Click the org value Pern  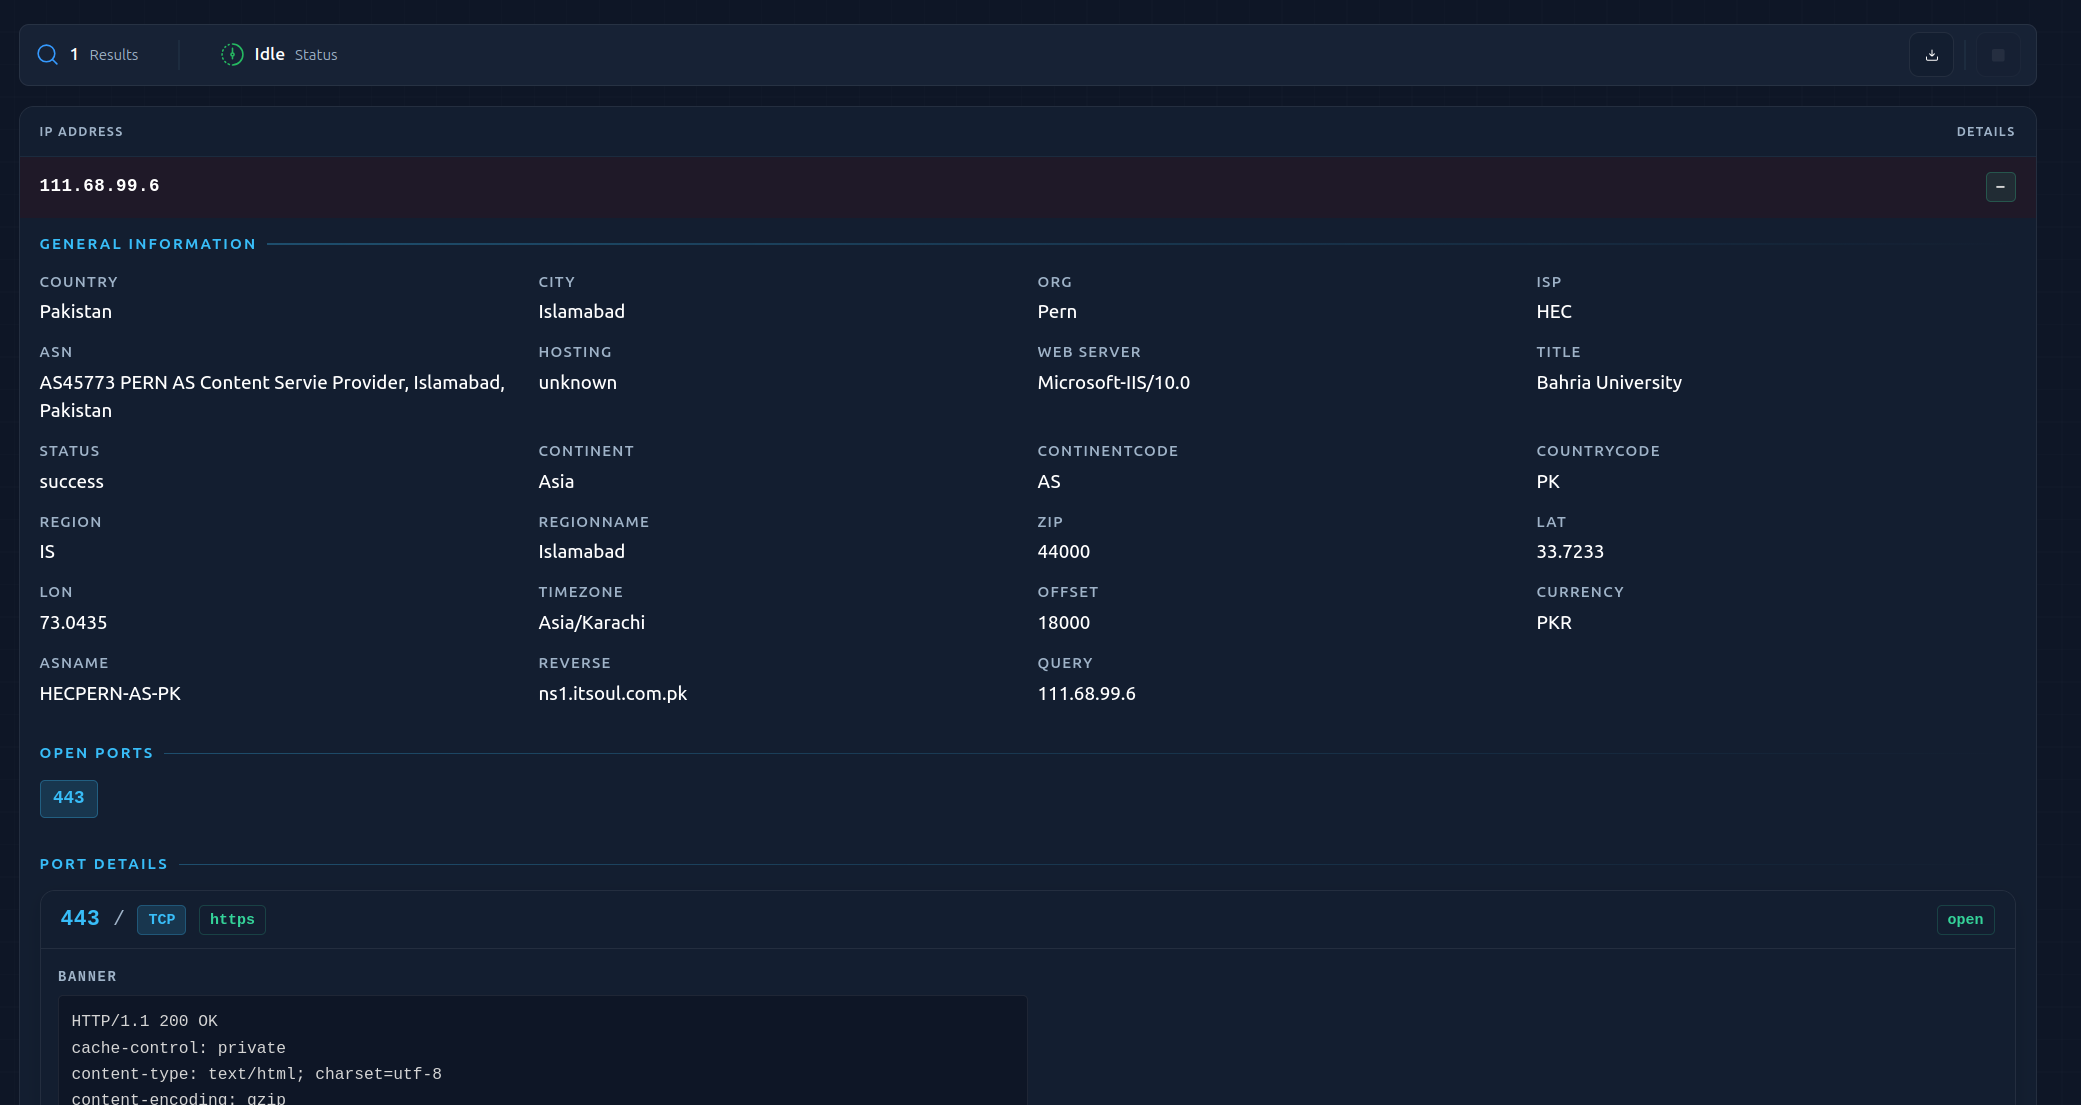[x=1057, y=312]
